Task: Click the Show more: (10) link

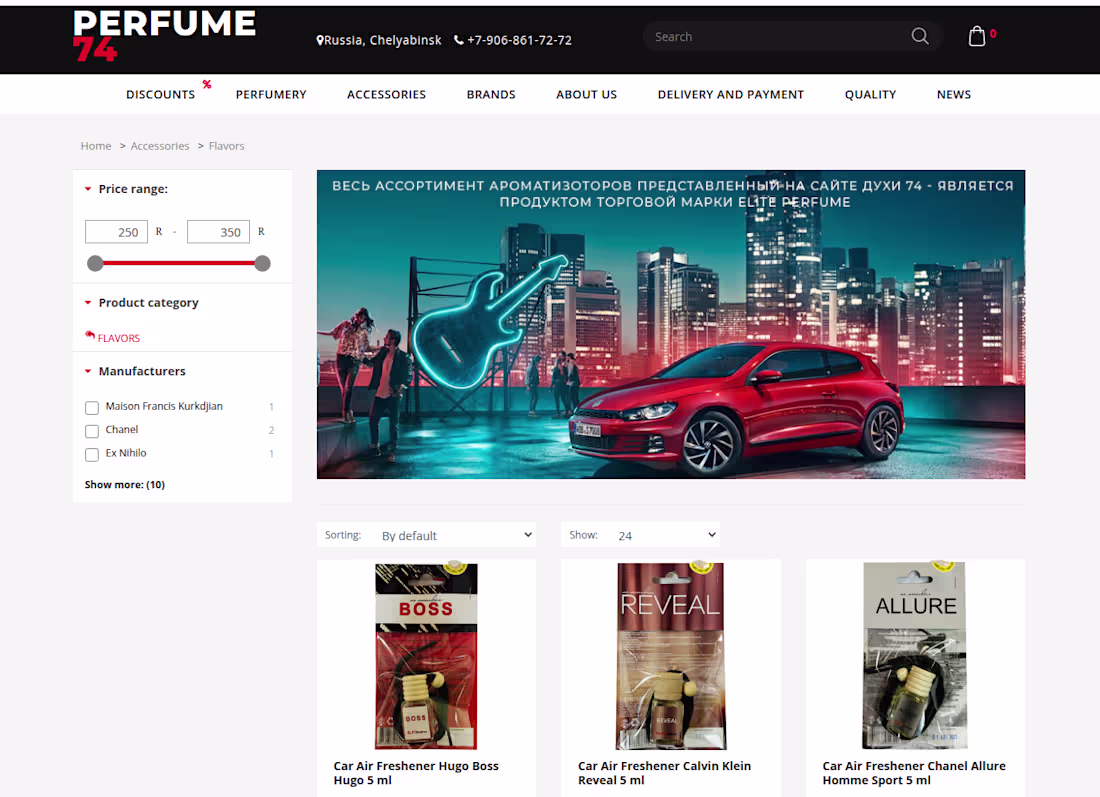Action: coord(124,484)
